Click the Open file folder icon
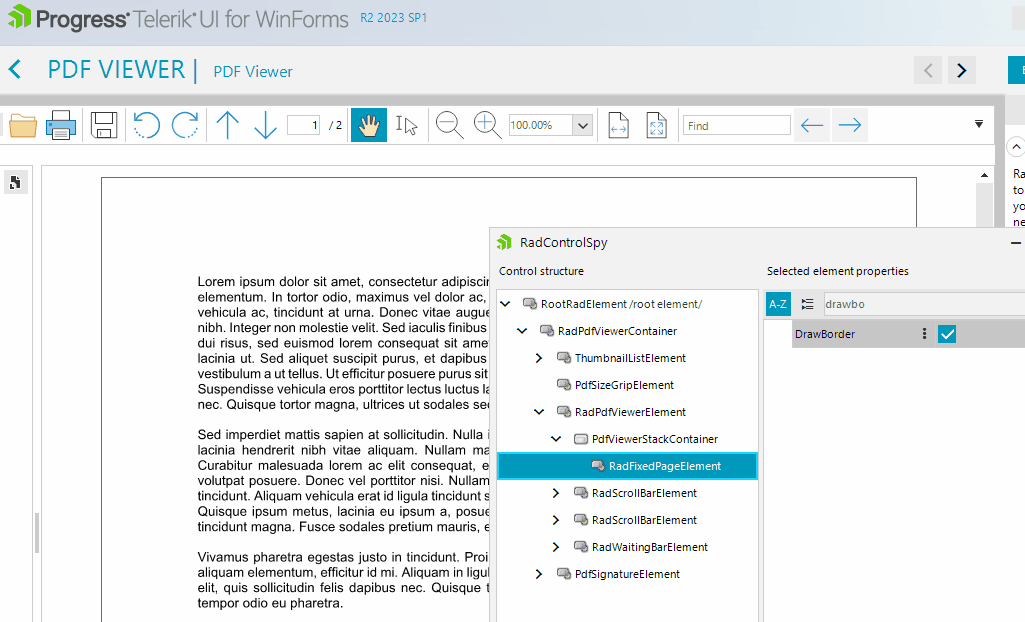The height and width of the screenshot is (622, 1025). (x=22, y=125)
